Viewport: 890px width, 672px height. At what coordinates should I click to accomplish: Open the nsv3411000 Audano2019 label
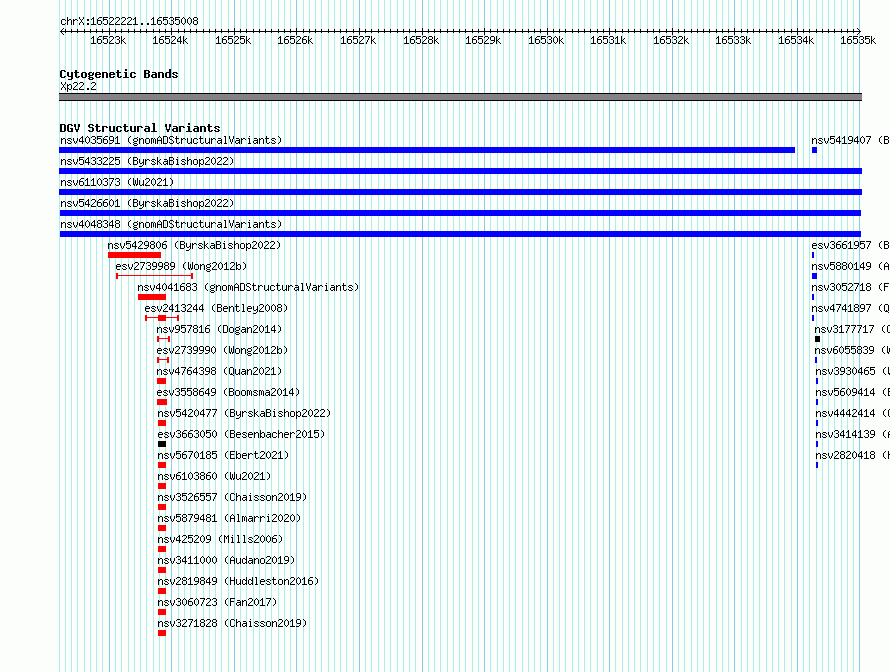coord(226,560)
